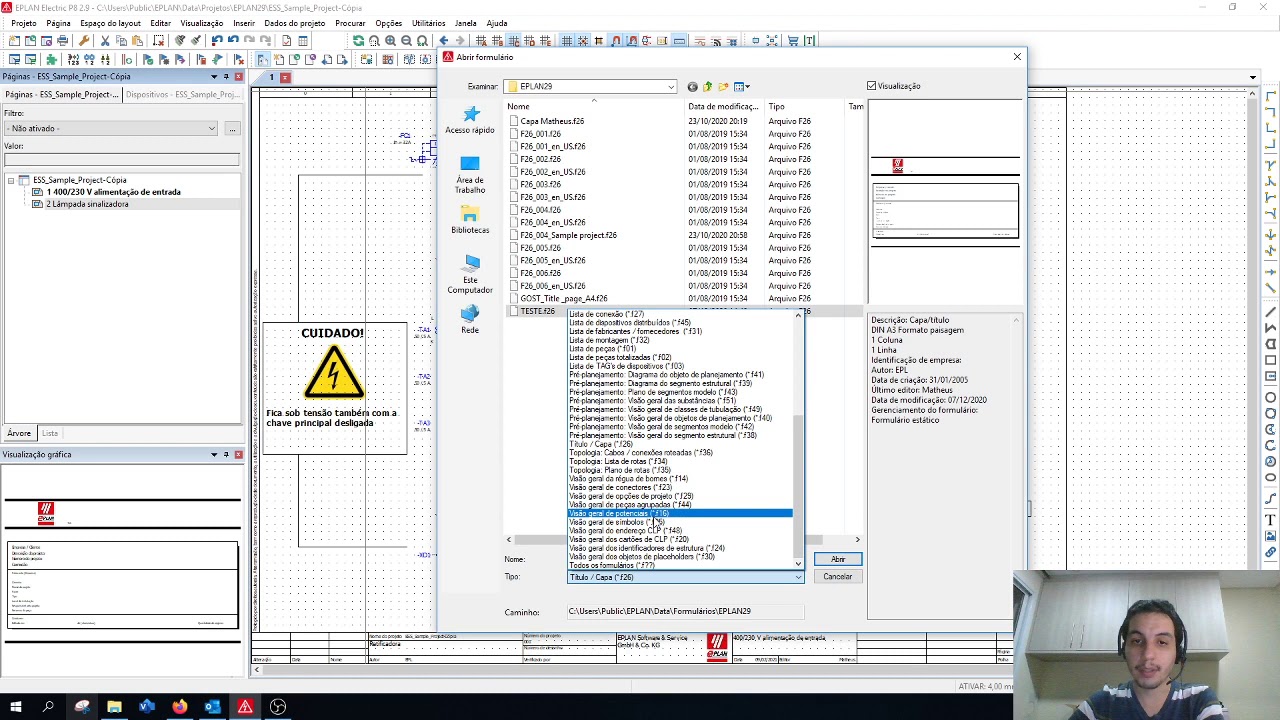Image resolution: width=1280 pixels, height=720 pixels.
Task: Click the Cancelar button
Action: point(838,577)
